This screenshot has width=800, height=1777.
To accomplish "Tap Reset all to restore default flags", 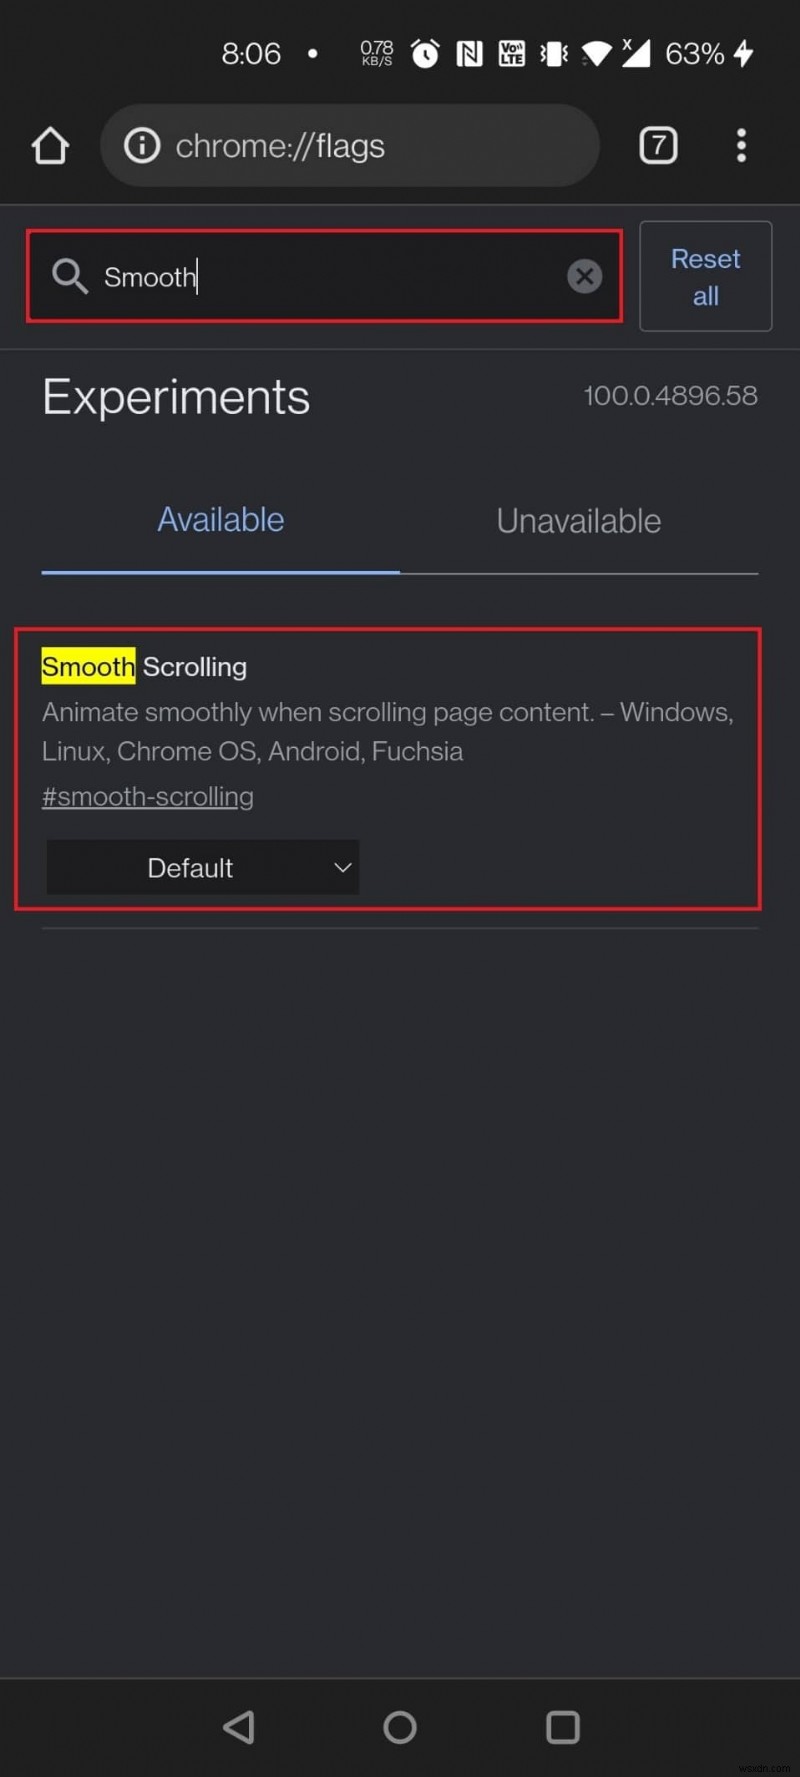I will pos(705,276).
